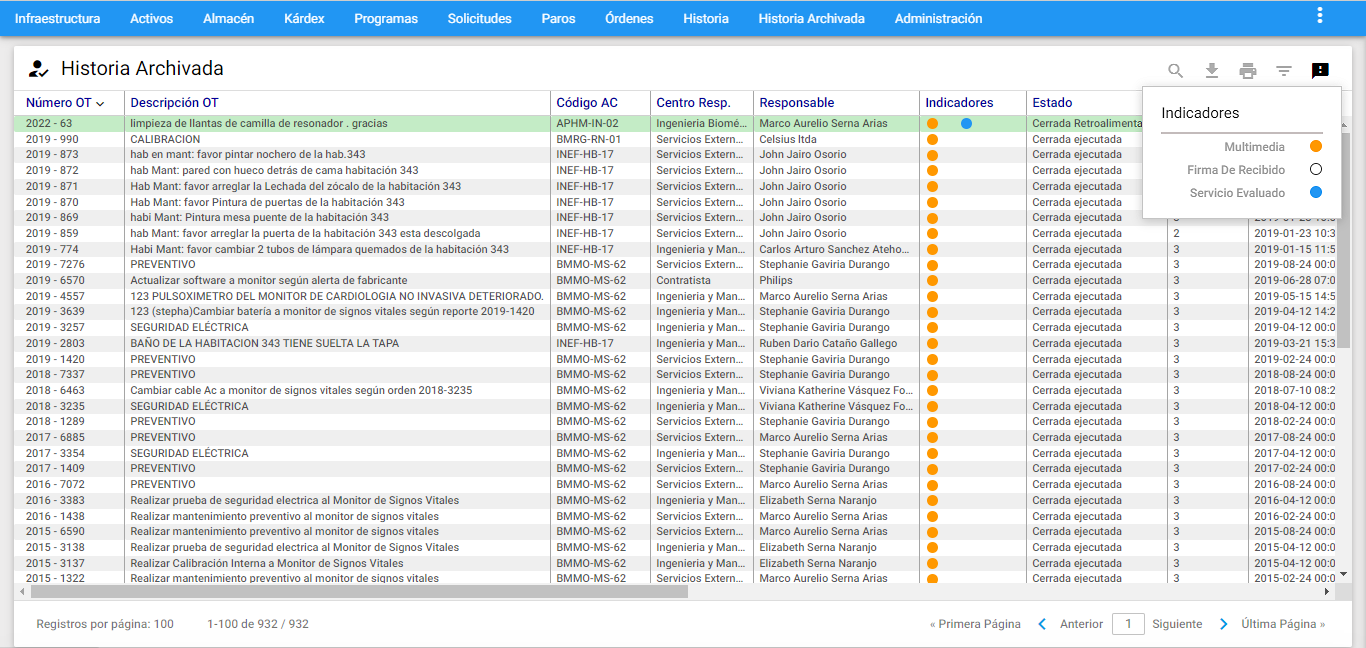This screenshot has height=648, width=1366.
Task: Click the vertical scrollbar down arrow
Action: click(1344, 575)
